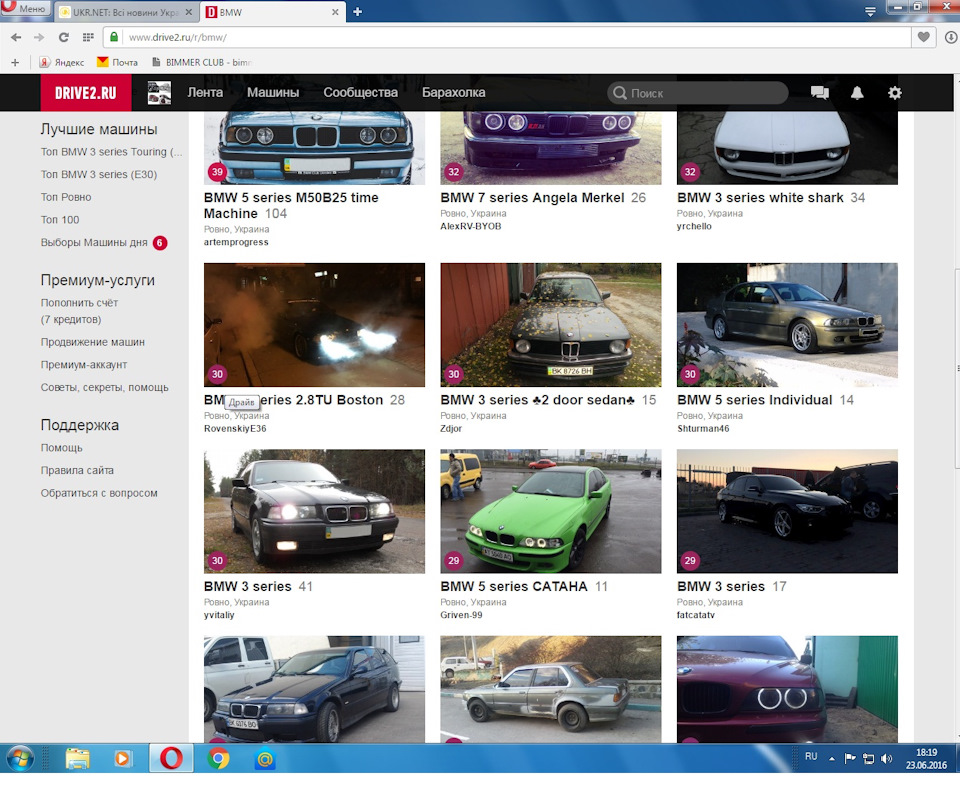Open user profile Zdjor
The height and width of the screenshot is (810, 960).
click(x=451, y=428)
